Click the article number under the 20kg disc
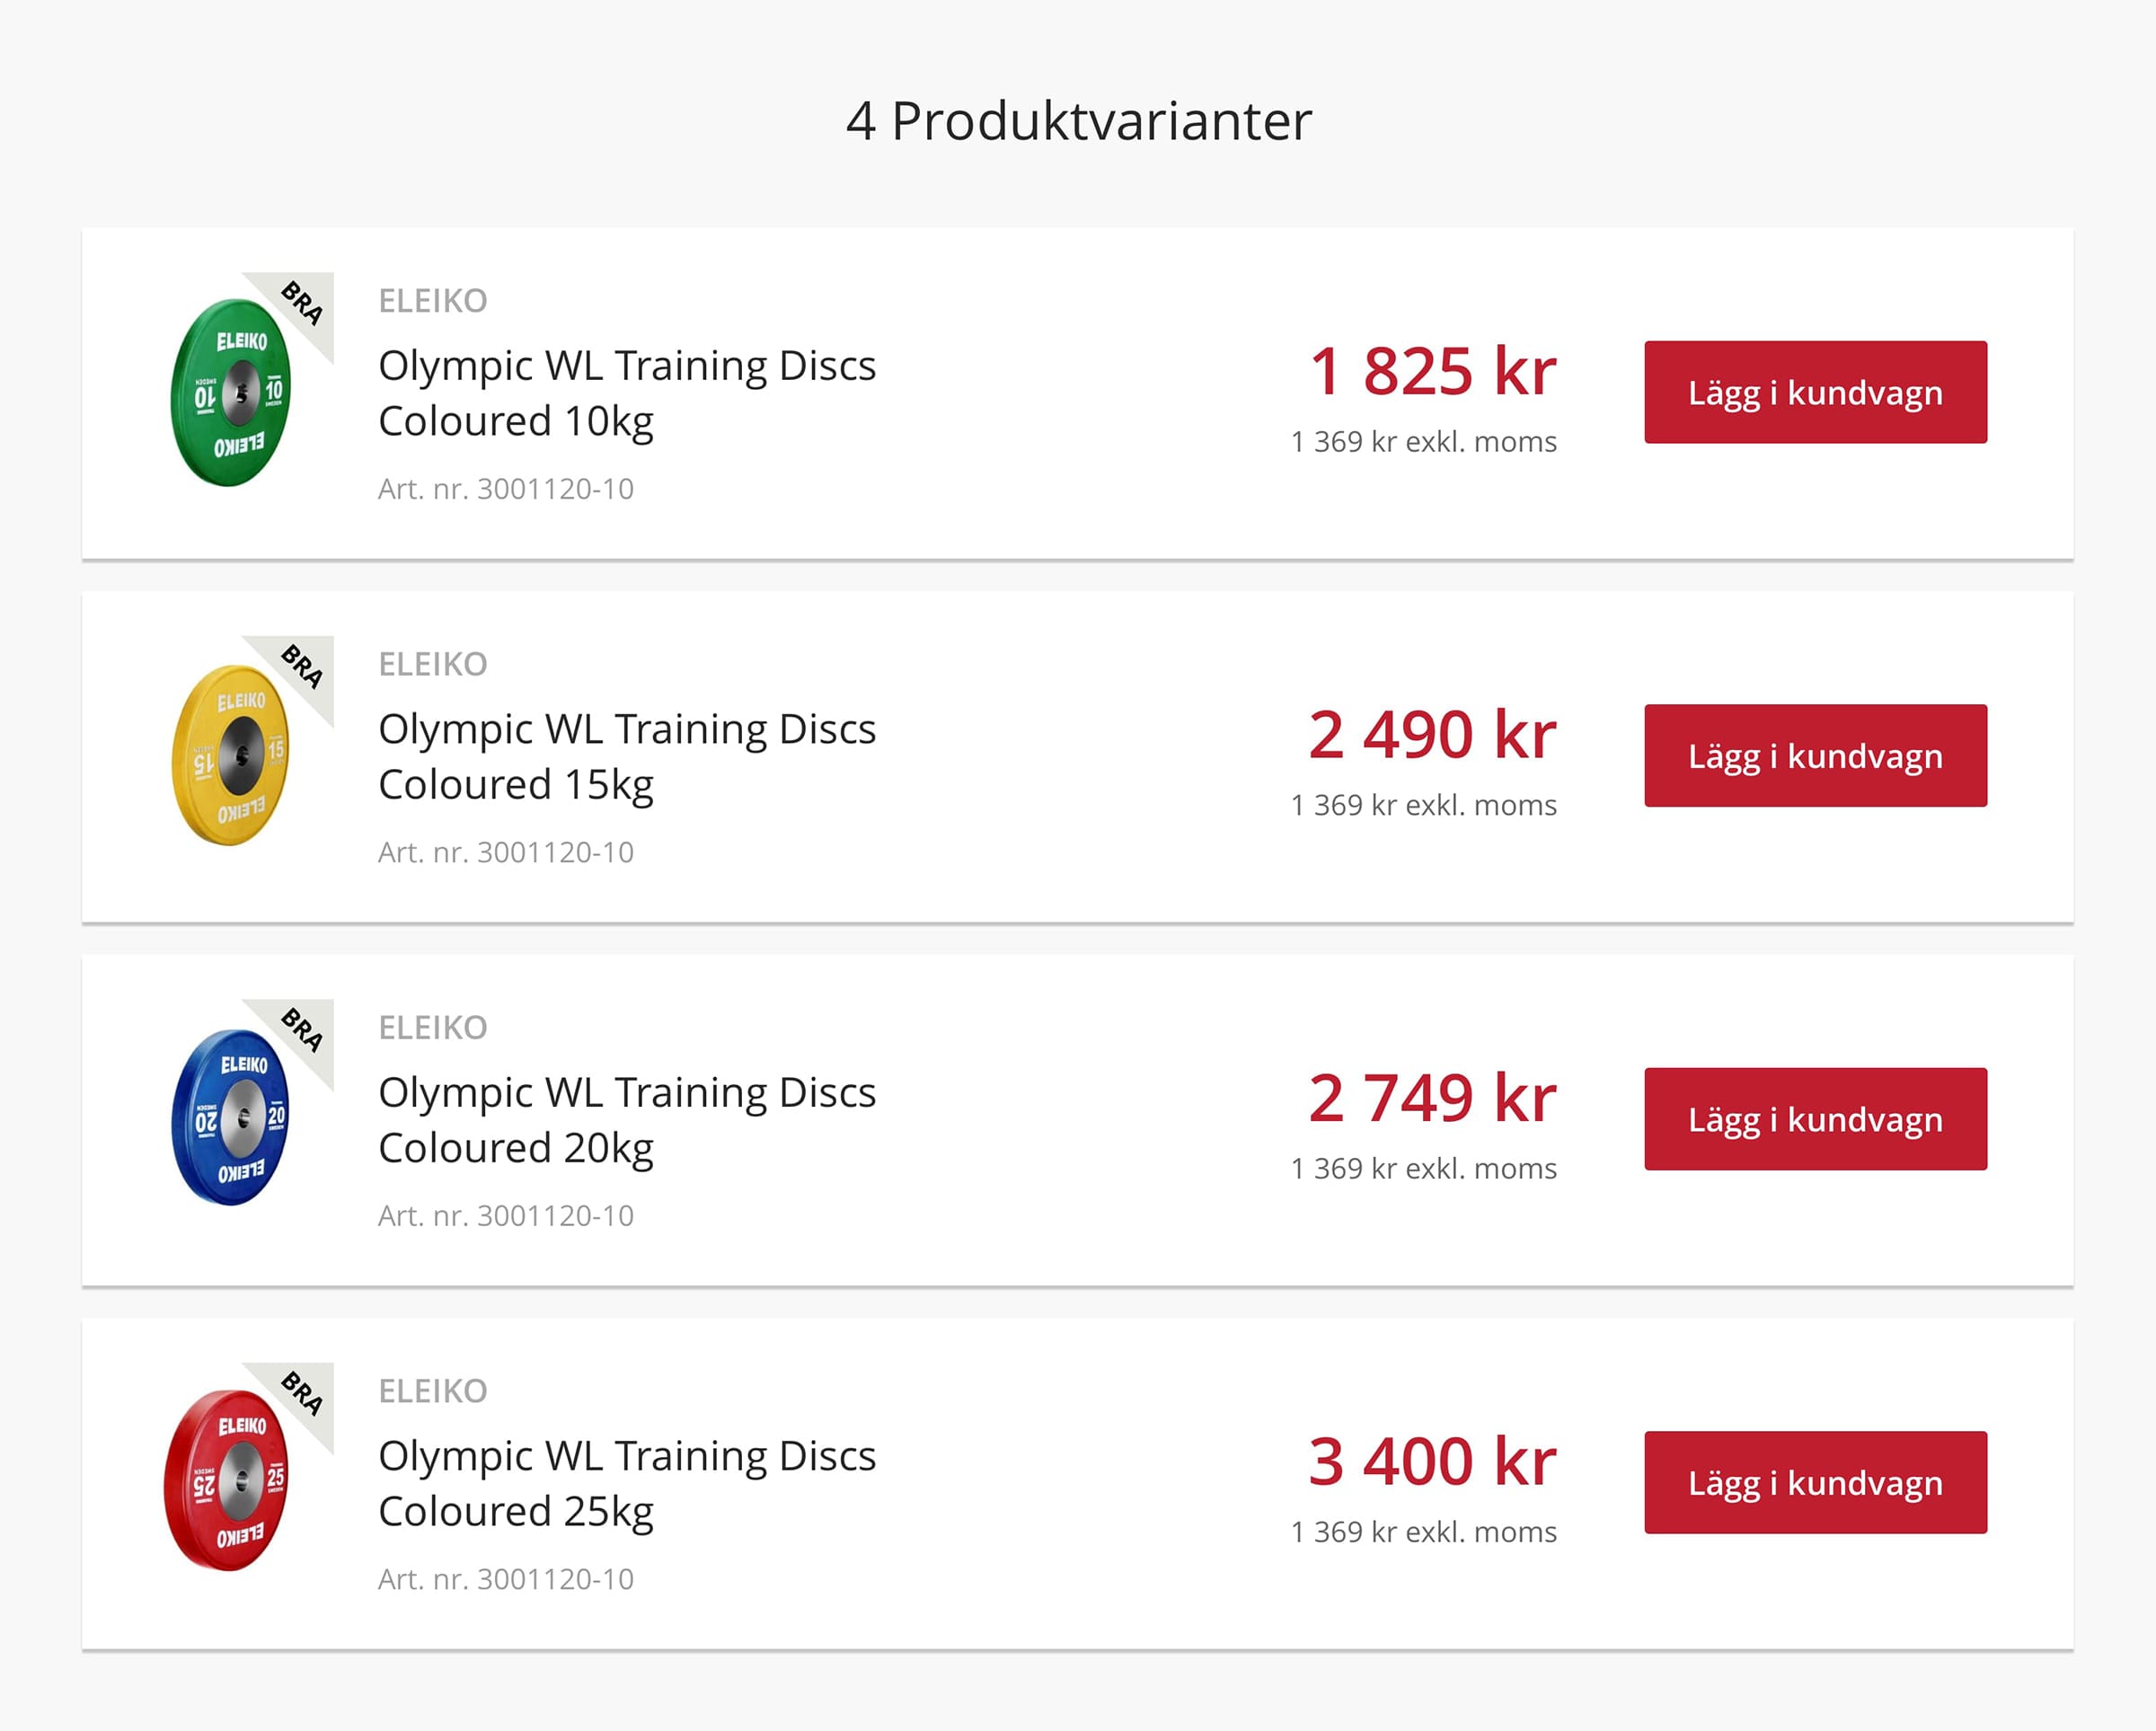Image resolution: width=2156 pixels, height=1731 pixels. click(505, 1215)
